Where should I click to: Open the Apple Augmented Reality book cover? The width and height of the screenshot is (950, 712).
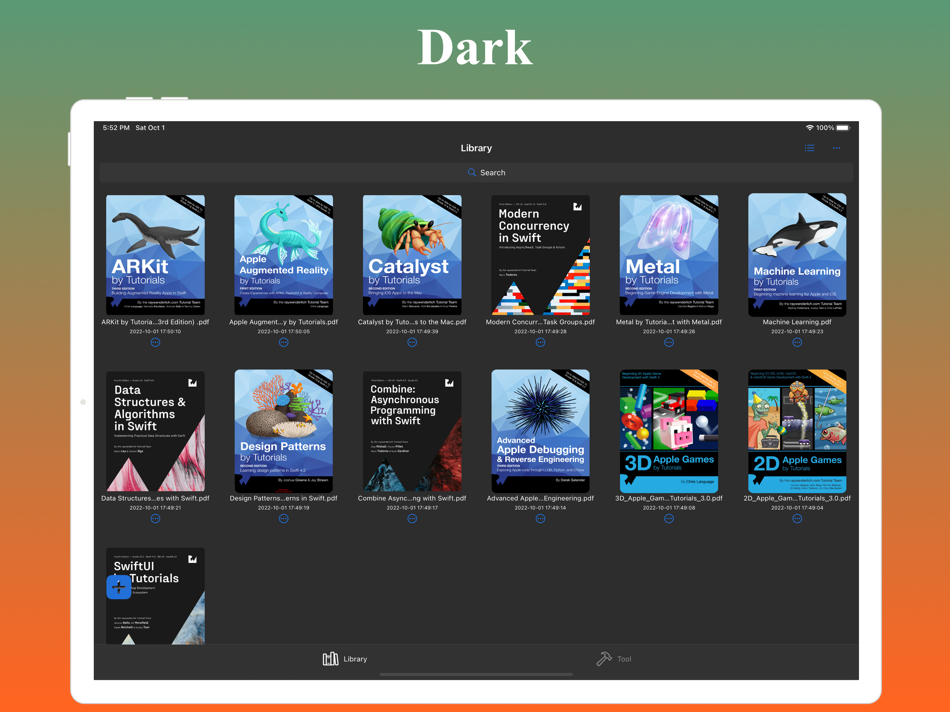pos(284,255)
